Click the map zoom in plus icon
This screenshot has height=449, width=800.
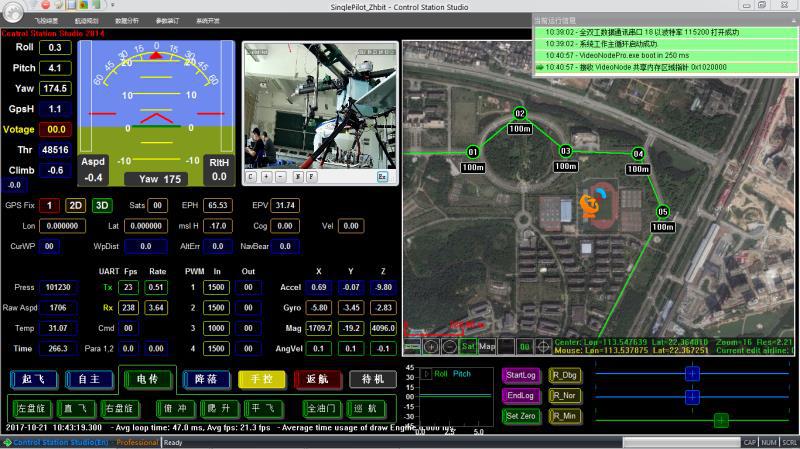click(x=431, y=346)
